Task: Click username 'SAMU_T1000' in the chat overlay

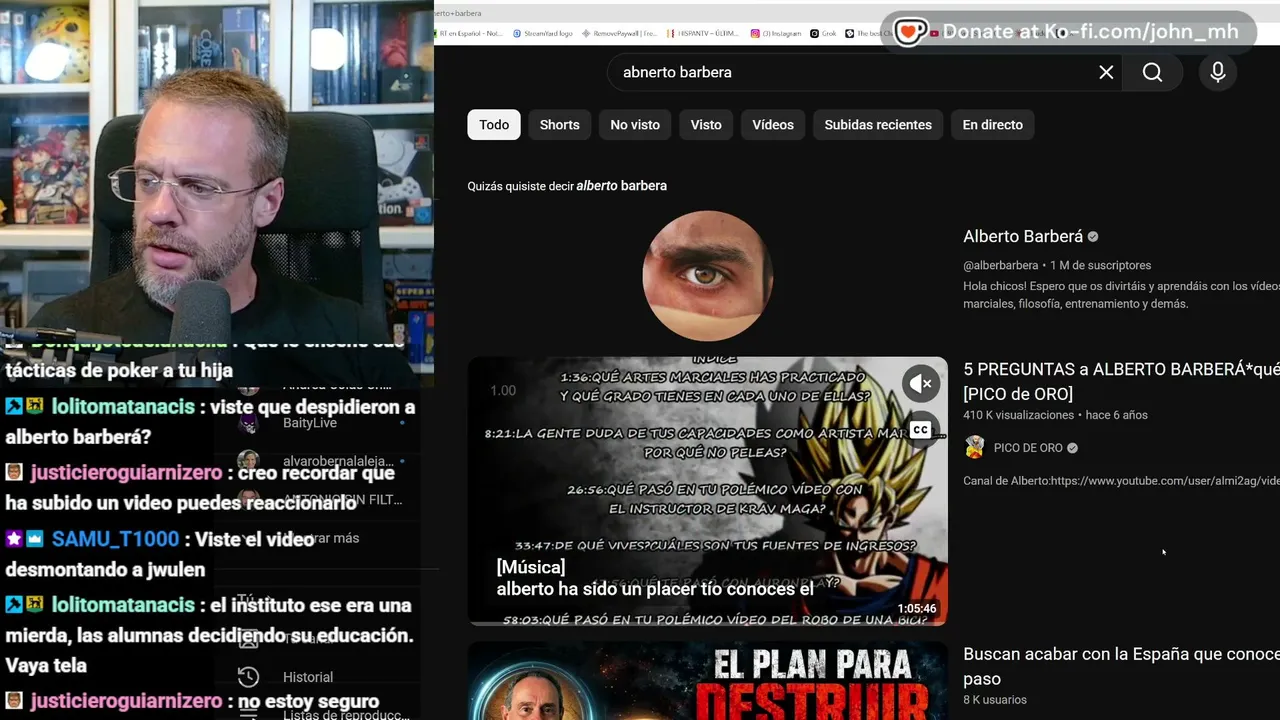Action: (115, 539)
